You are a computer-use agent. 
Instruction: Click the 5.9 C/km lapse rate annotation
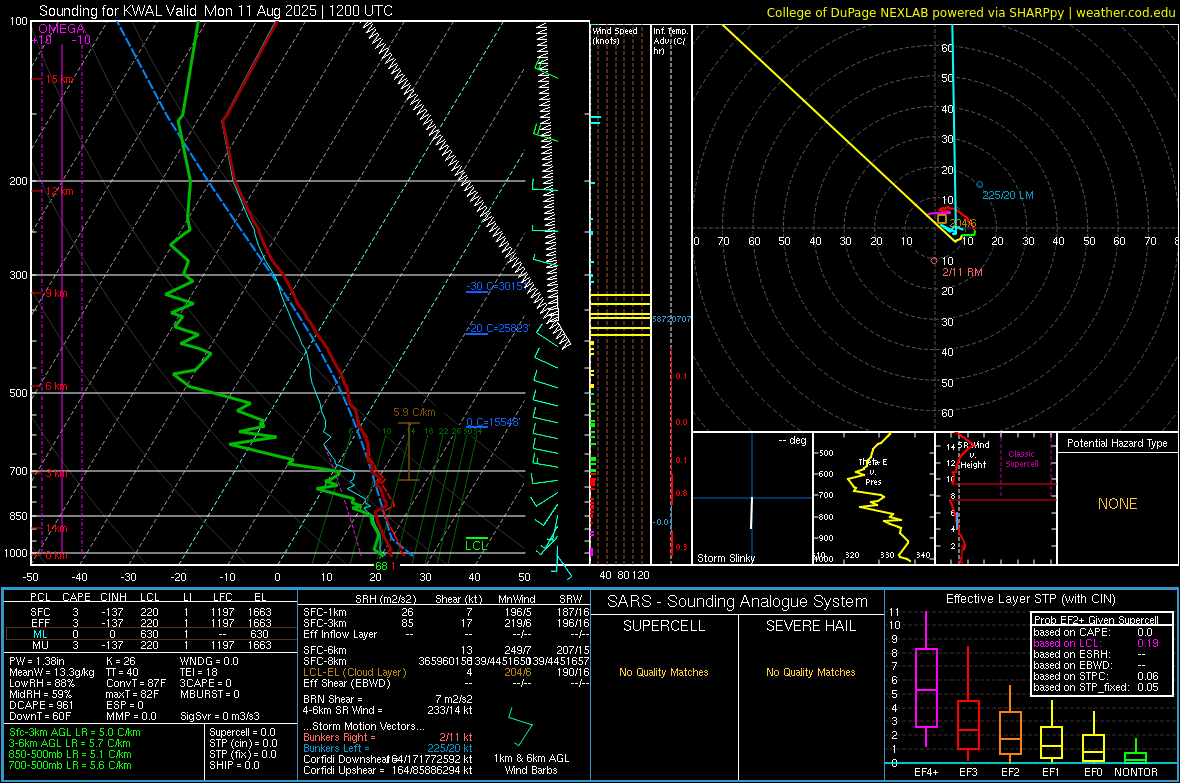coord(414,413)
